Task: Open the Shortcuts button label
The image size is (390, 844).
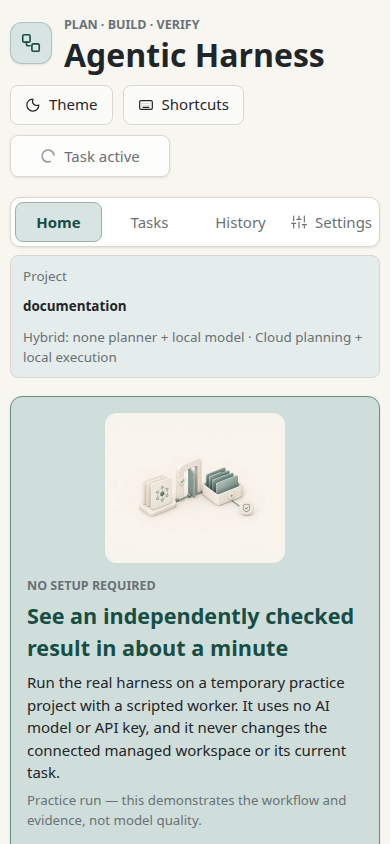Action: 195,105
